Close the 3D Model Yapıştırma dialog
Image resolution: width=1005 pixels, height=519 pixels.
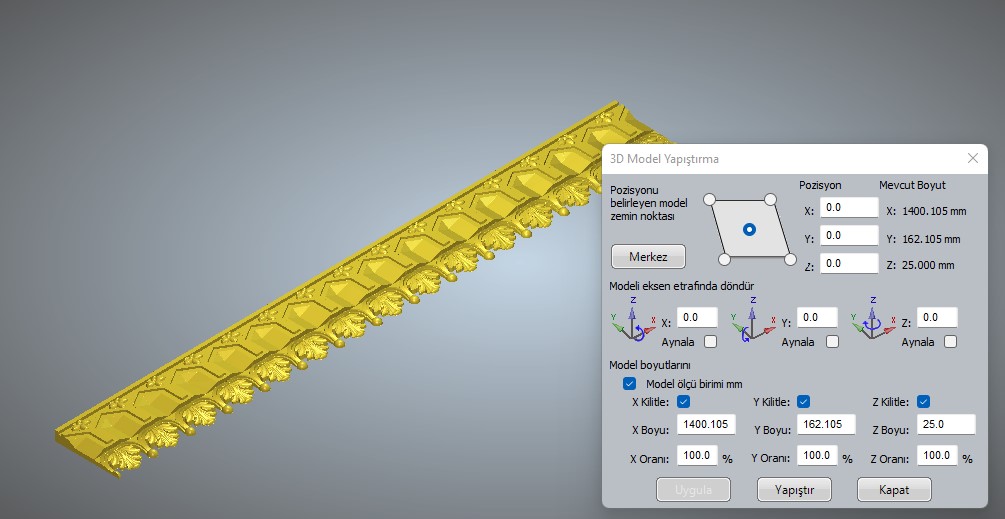point(972,158)
